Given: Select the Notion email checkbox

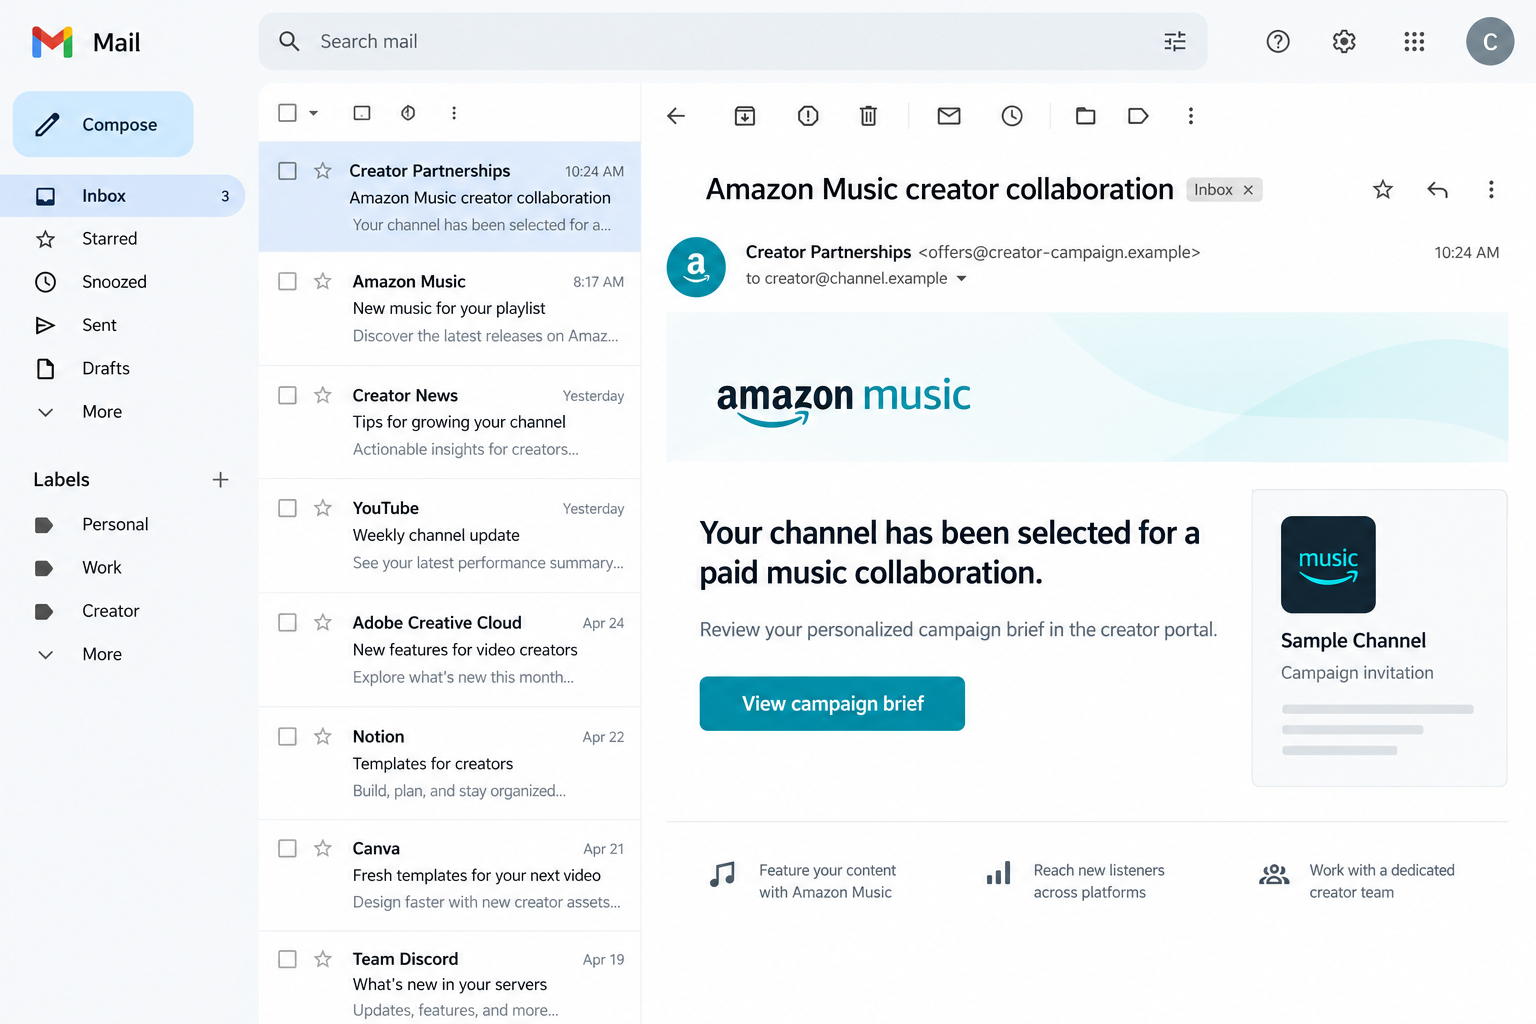Looking at the screenshot, I should click(287, 736).
